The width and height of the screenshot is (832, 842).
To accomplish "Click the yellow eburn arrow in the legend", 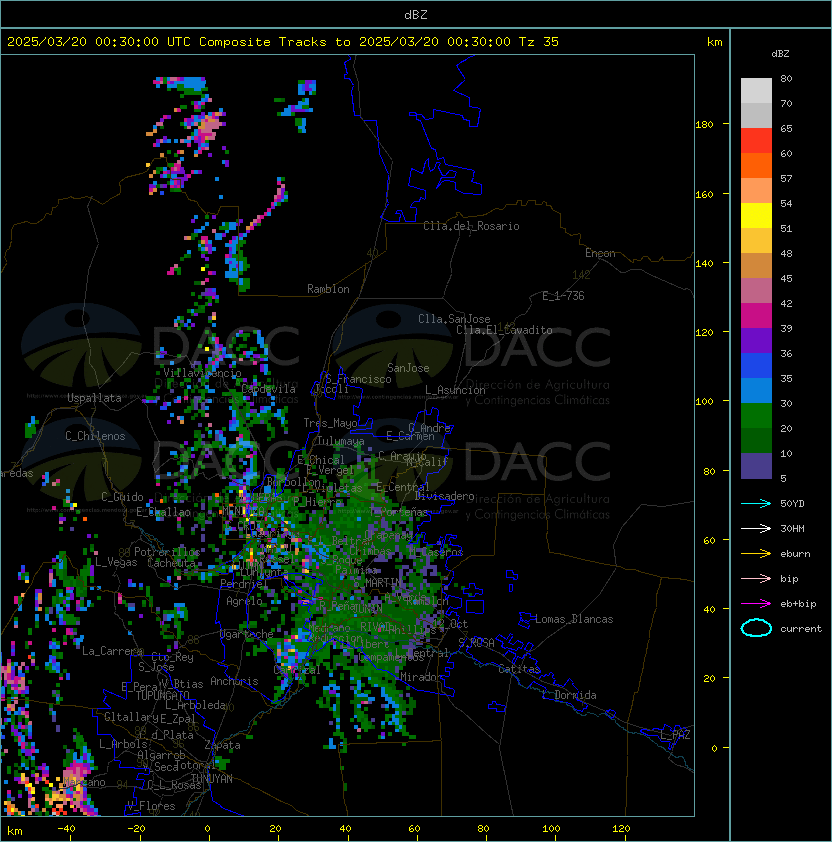I will (756, 554).
